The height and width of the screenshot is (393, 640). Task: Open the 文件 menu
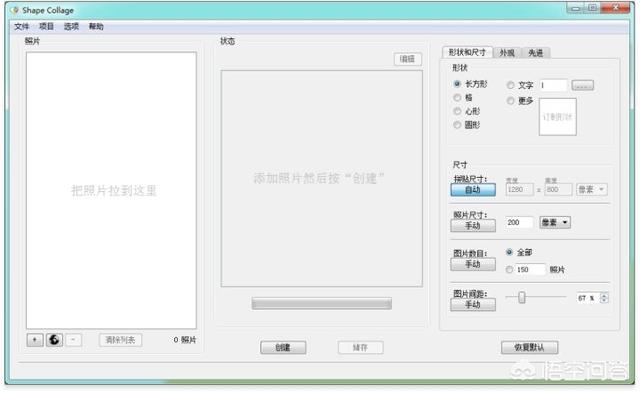pyautogui.click(x=22, y=27)
